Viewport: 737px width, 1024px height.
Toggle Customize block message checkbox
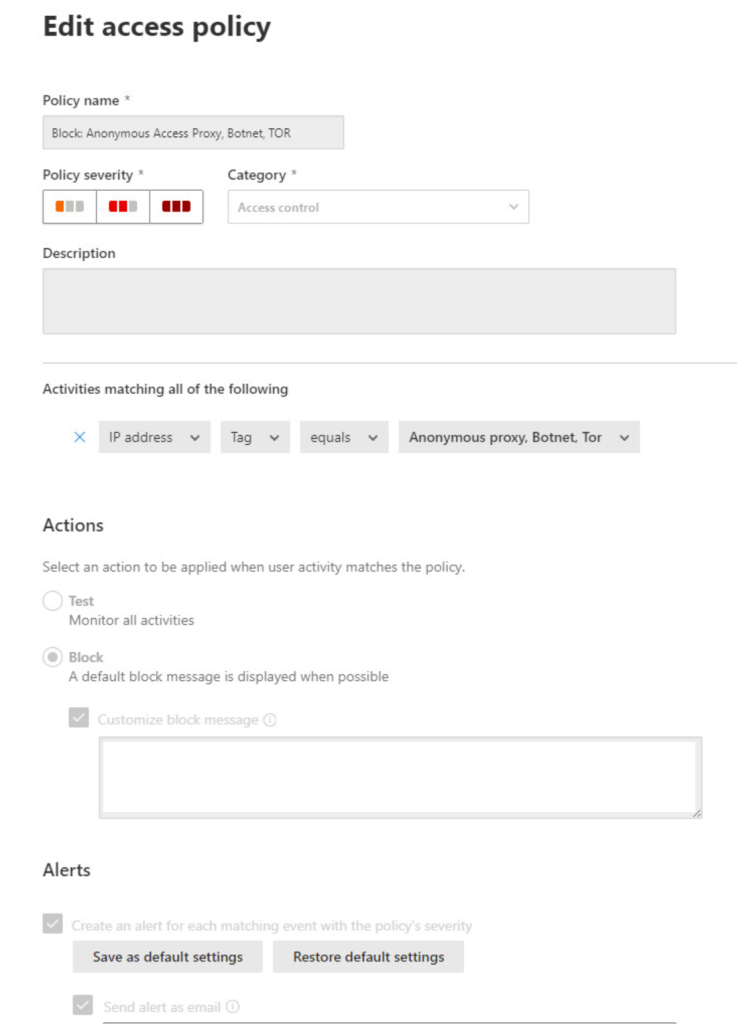[x=79, y=718]
